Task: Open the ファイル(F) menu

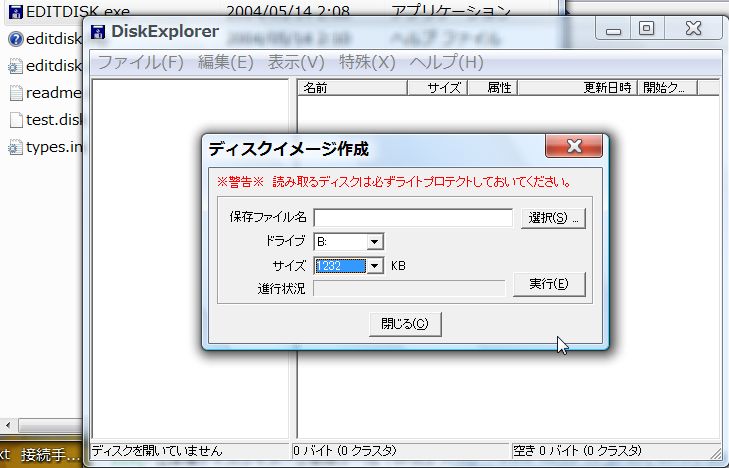Action: (x=140, y=62)
